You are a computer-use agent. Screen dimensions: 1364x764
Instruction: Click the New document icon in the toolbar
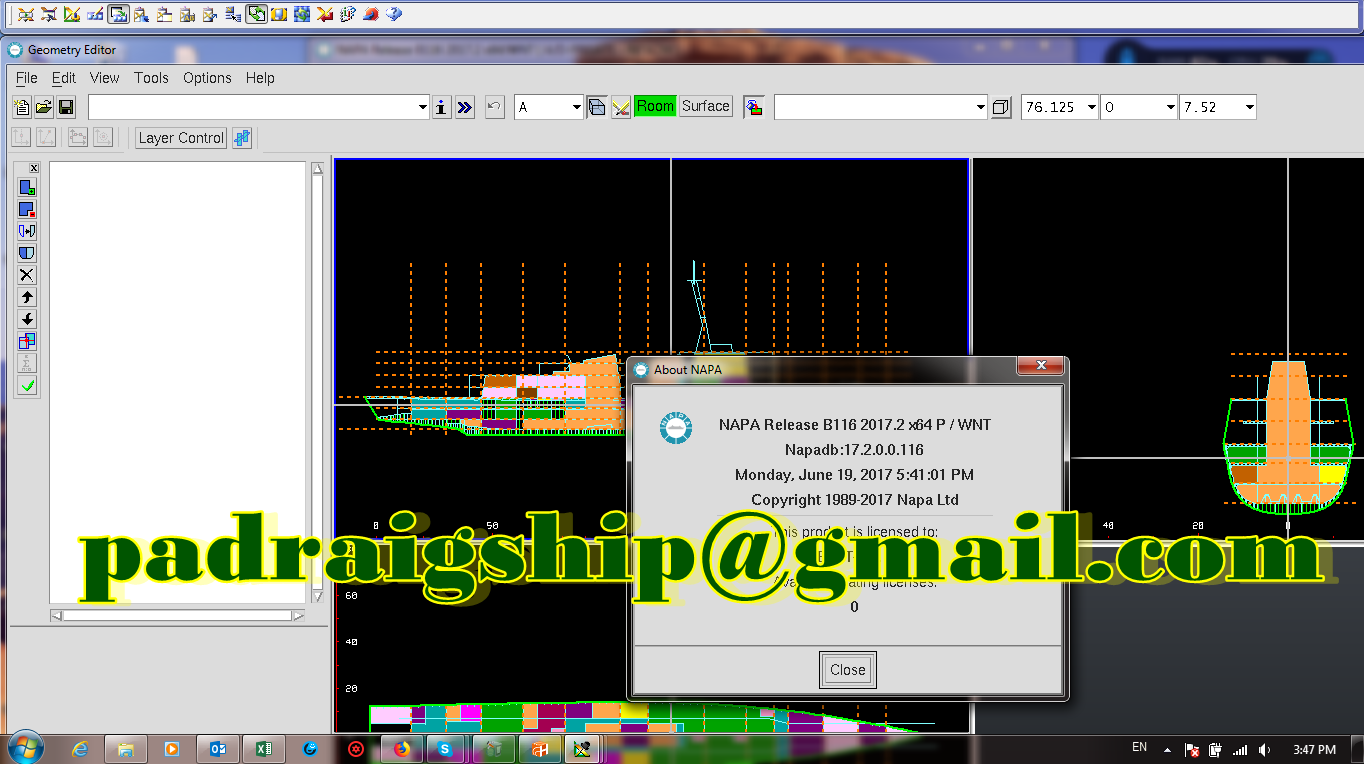click(22, 107)
